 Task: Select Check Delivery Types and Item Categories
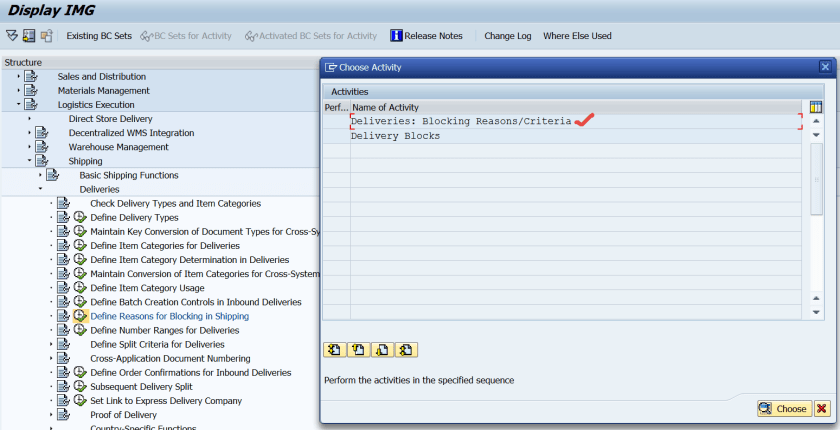coord(175,203)
